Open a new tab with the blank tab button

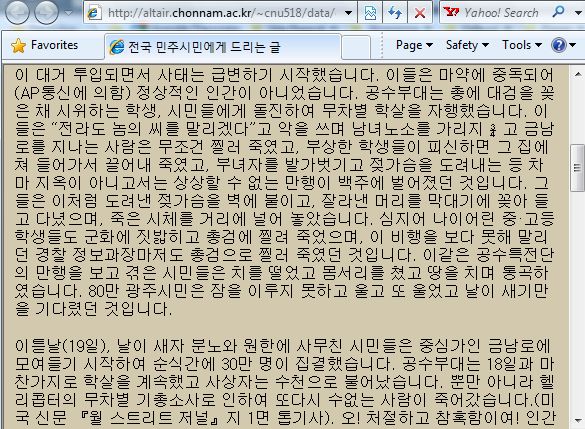(356, 47)
